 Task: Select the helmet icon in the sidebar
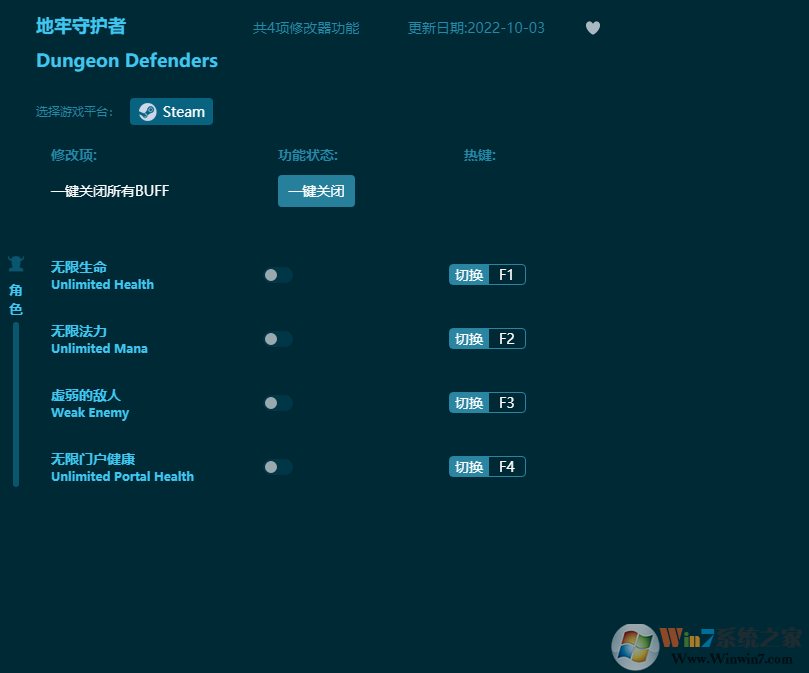16,263
